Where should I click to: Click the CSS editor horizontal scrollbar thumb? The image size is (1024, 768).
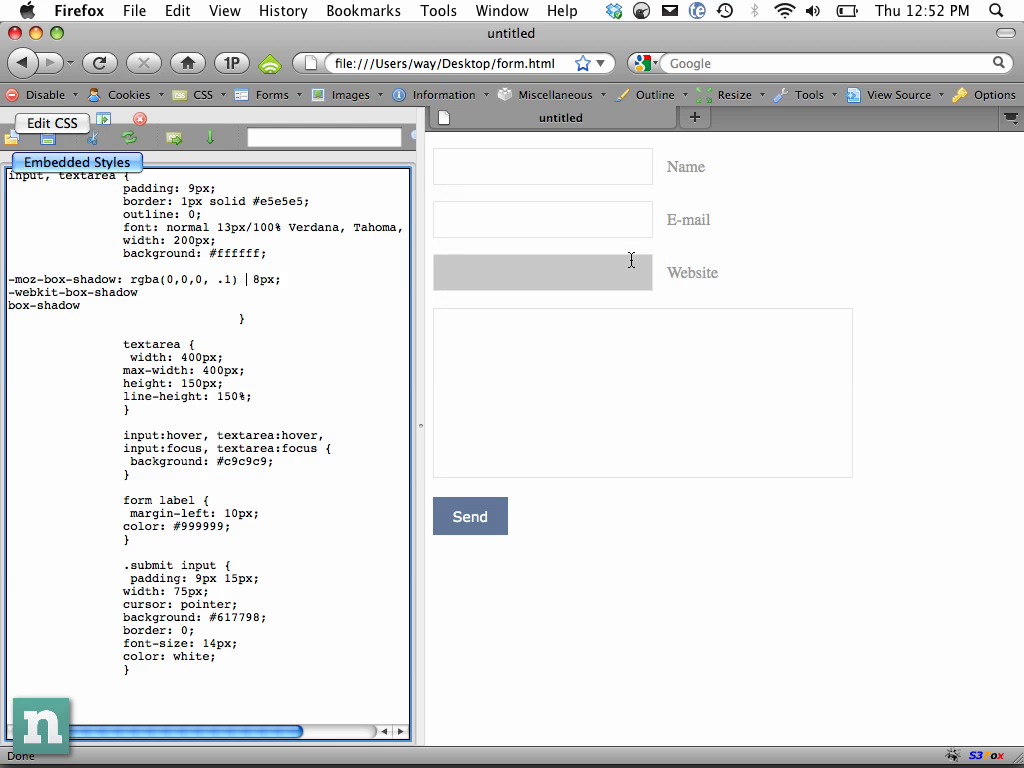click(x=184, y=731)
